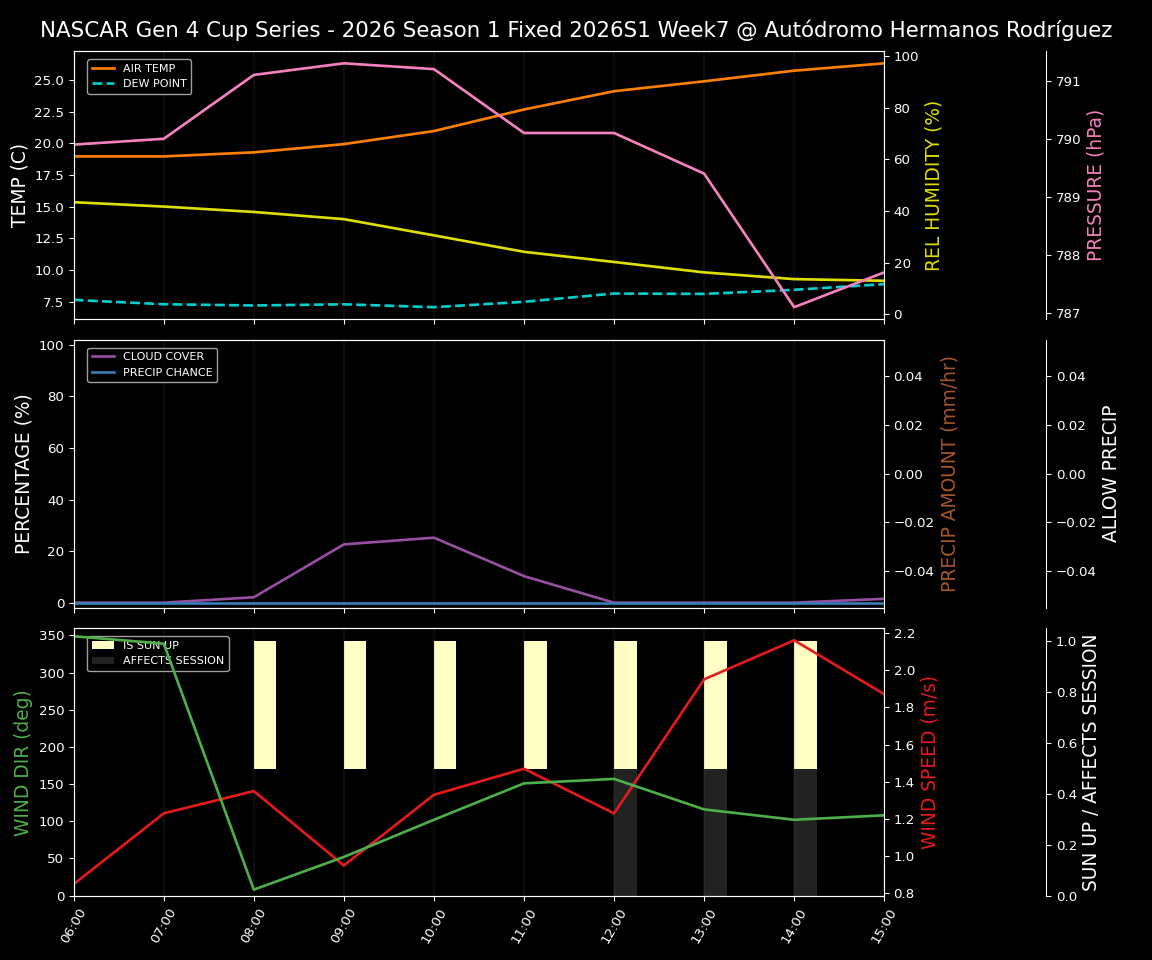
Task: Click the red WIND SPEED peak at 14:00
Action: tap(793, 641)
